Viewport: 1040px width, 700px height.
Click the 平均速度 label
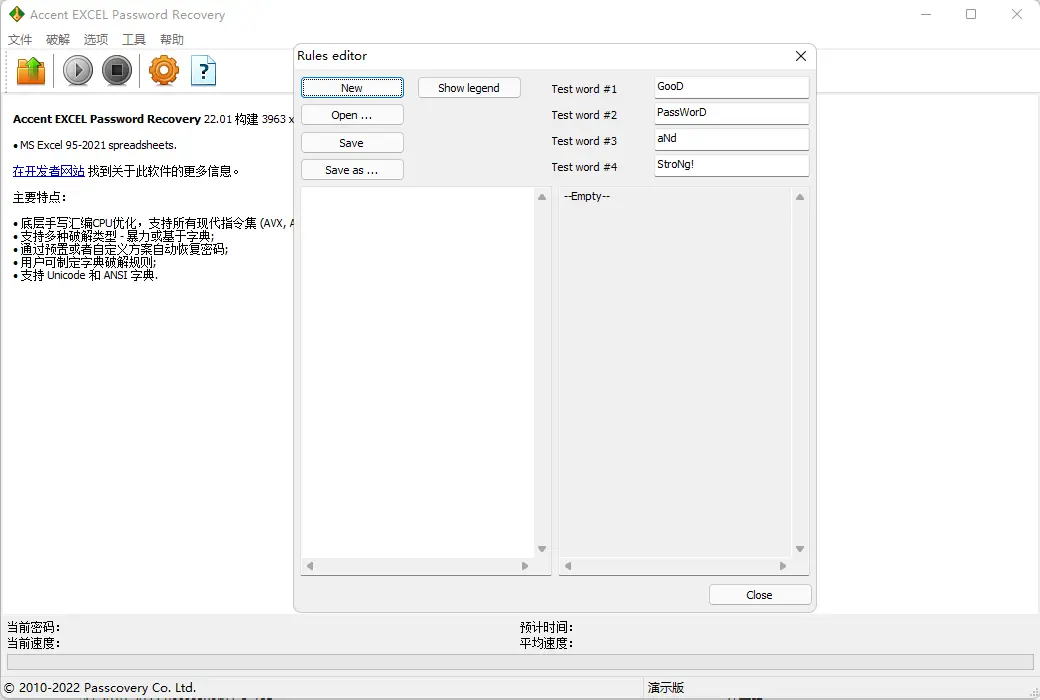[547, 643]
